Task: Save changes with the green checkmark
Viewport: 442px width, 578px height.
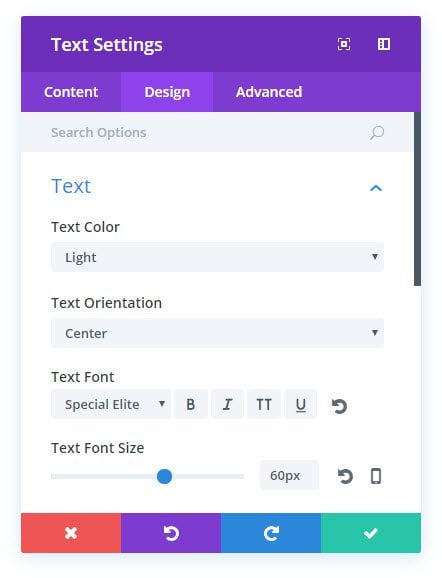Action: pos(371,533)
